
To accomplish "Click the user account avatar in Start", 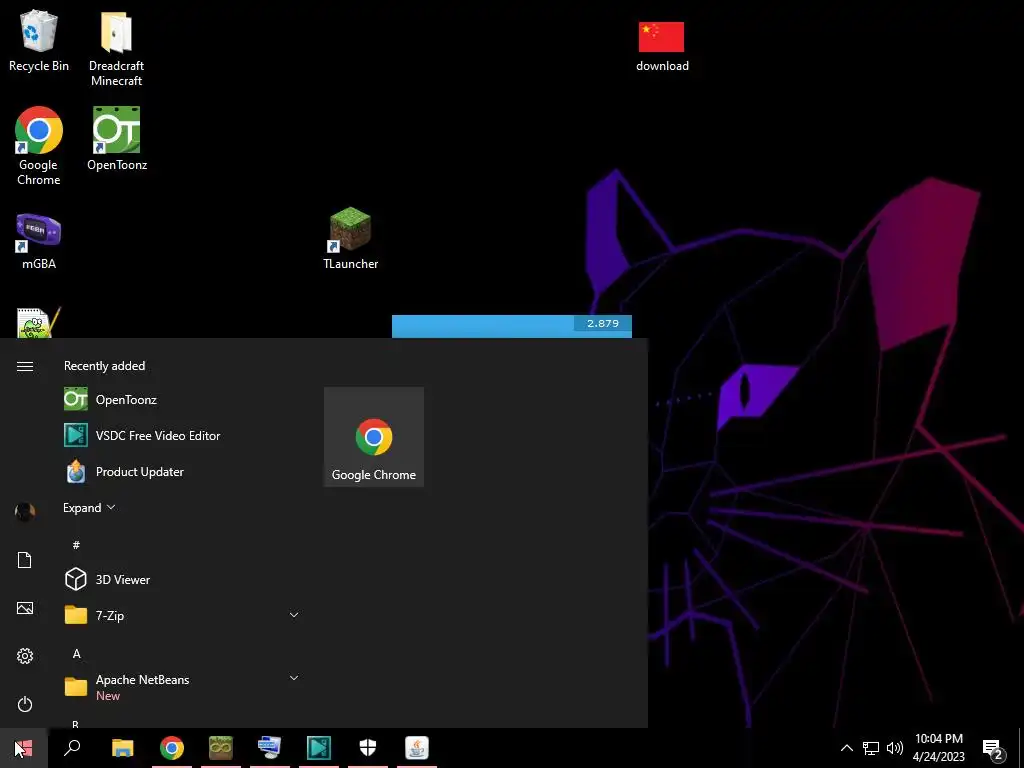I will click(x=25, y=512).
